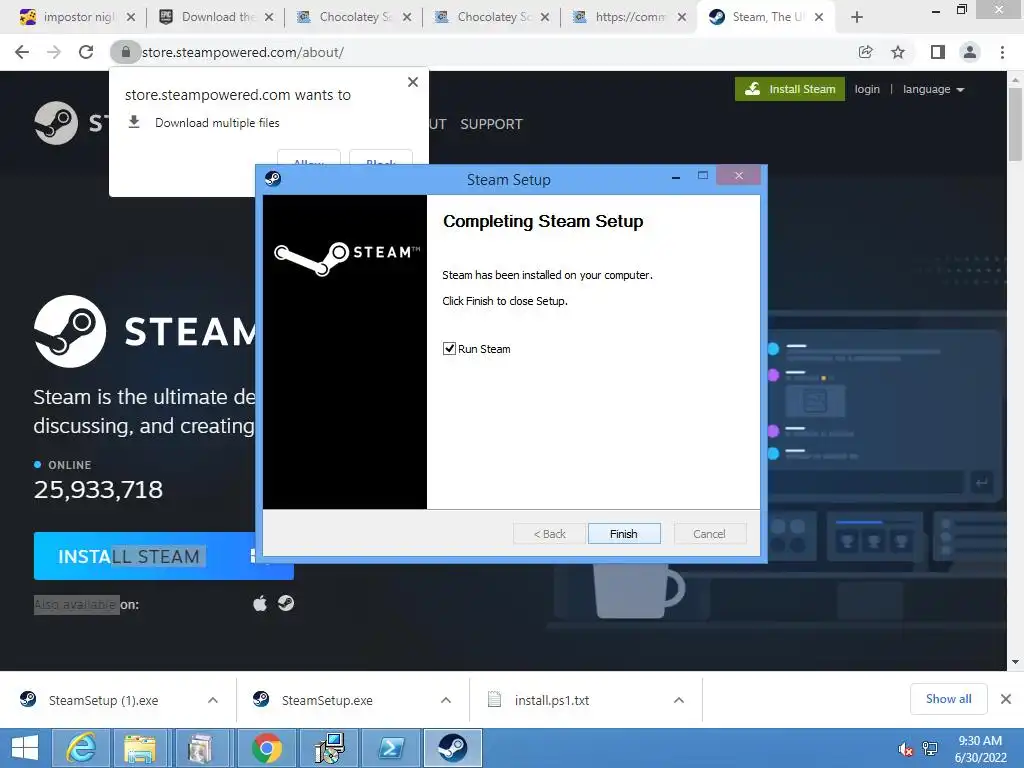The width and height of the screenshot is (1024, 768).
Task: Click the Steam taskbar icon
Action: point(453,748)
